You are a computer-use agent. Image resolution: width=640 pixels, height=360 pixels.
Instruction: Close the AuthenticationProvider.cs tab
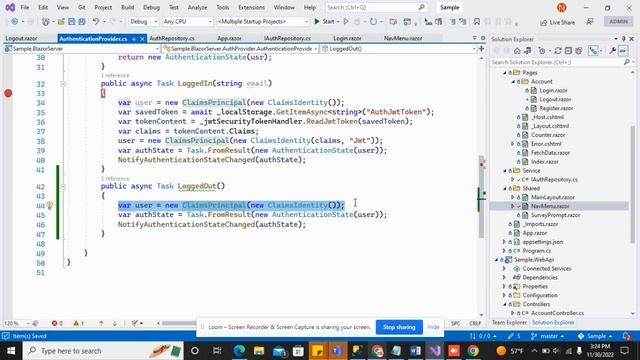142,39
